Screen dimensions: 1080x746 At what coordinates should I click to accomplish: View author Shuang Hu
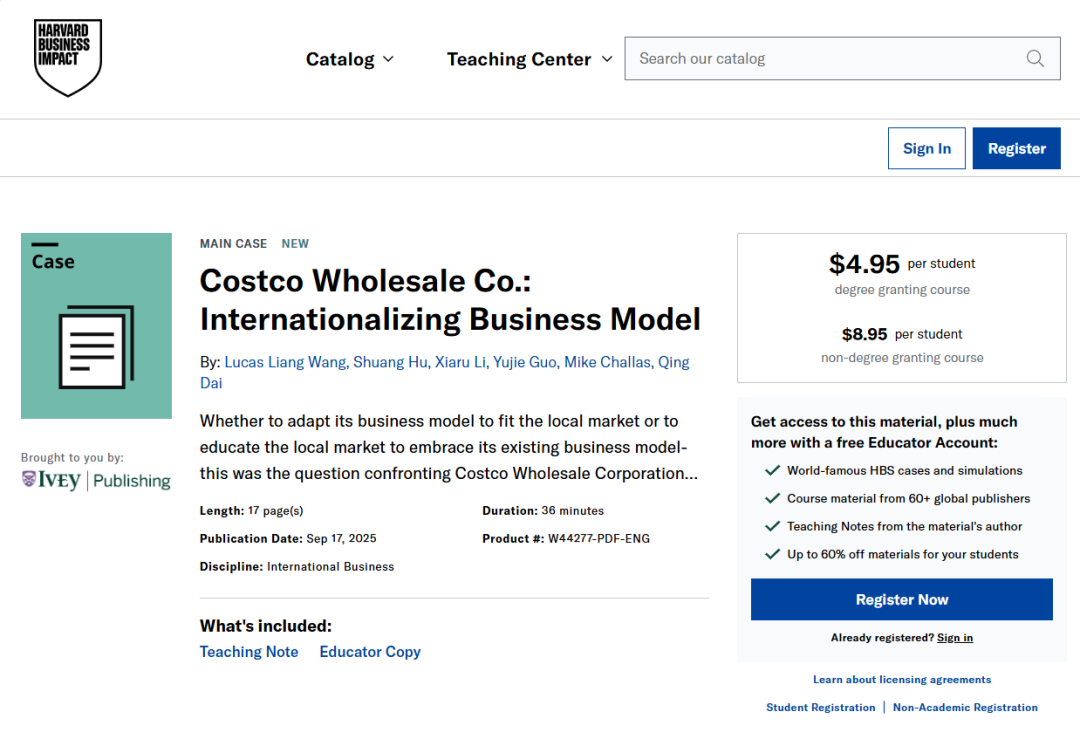pyautogui.click(x=391, y=362)
